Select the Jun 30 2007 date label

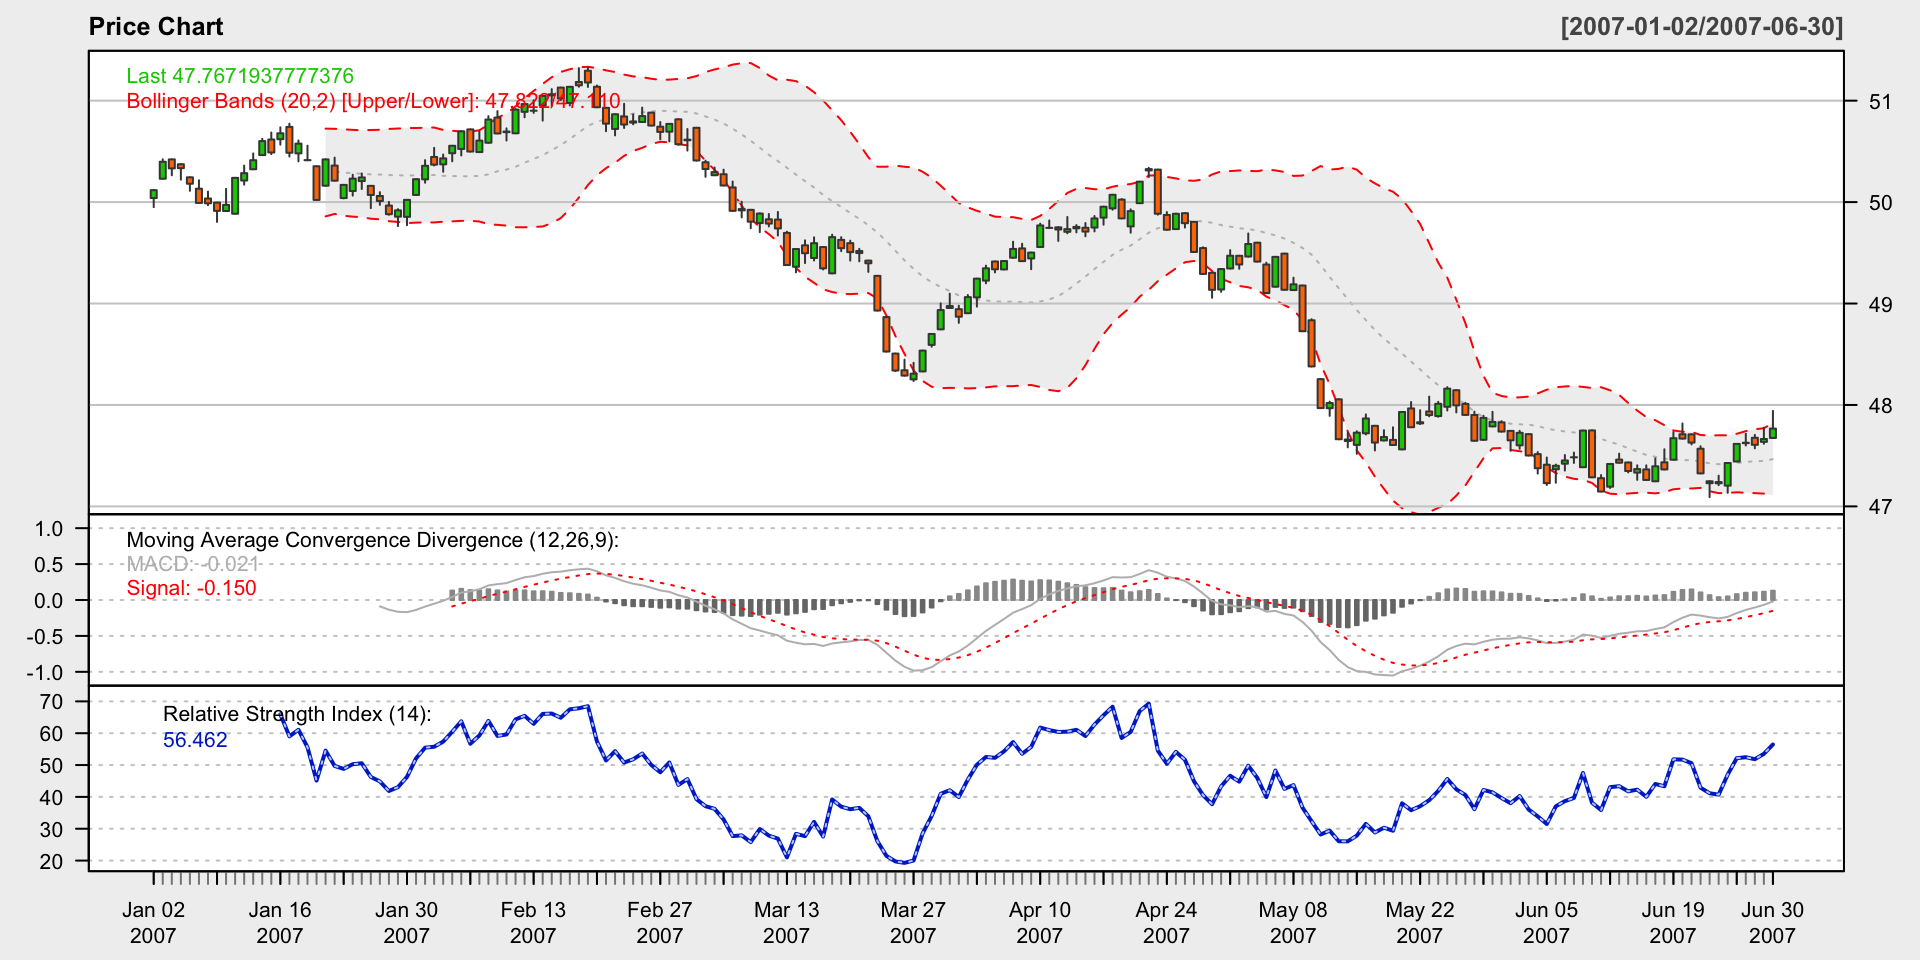(1772, 922)
